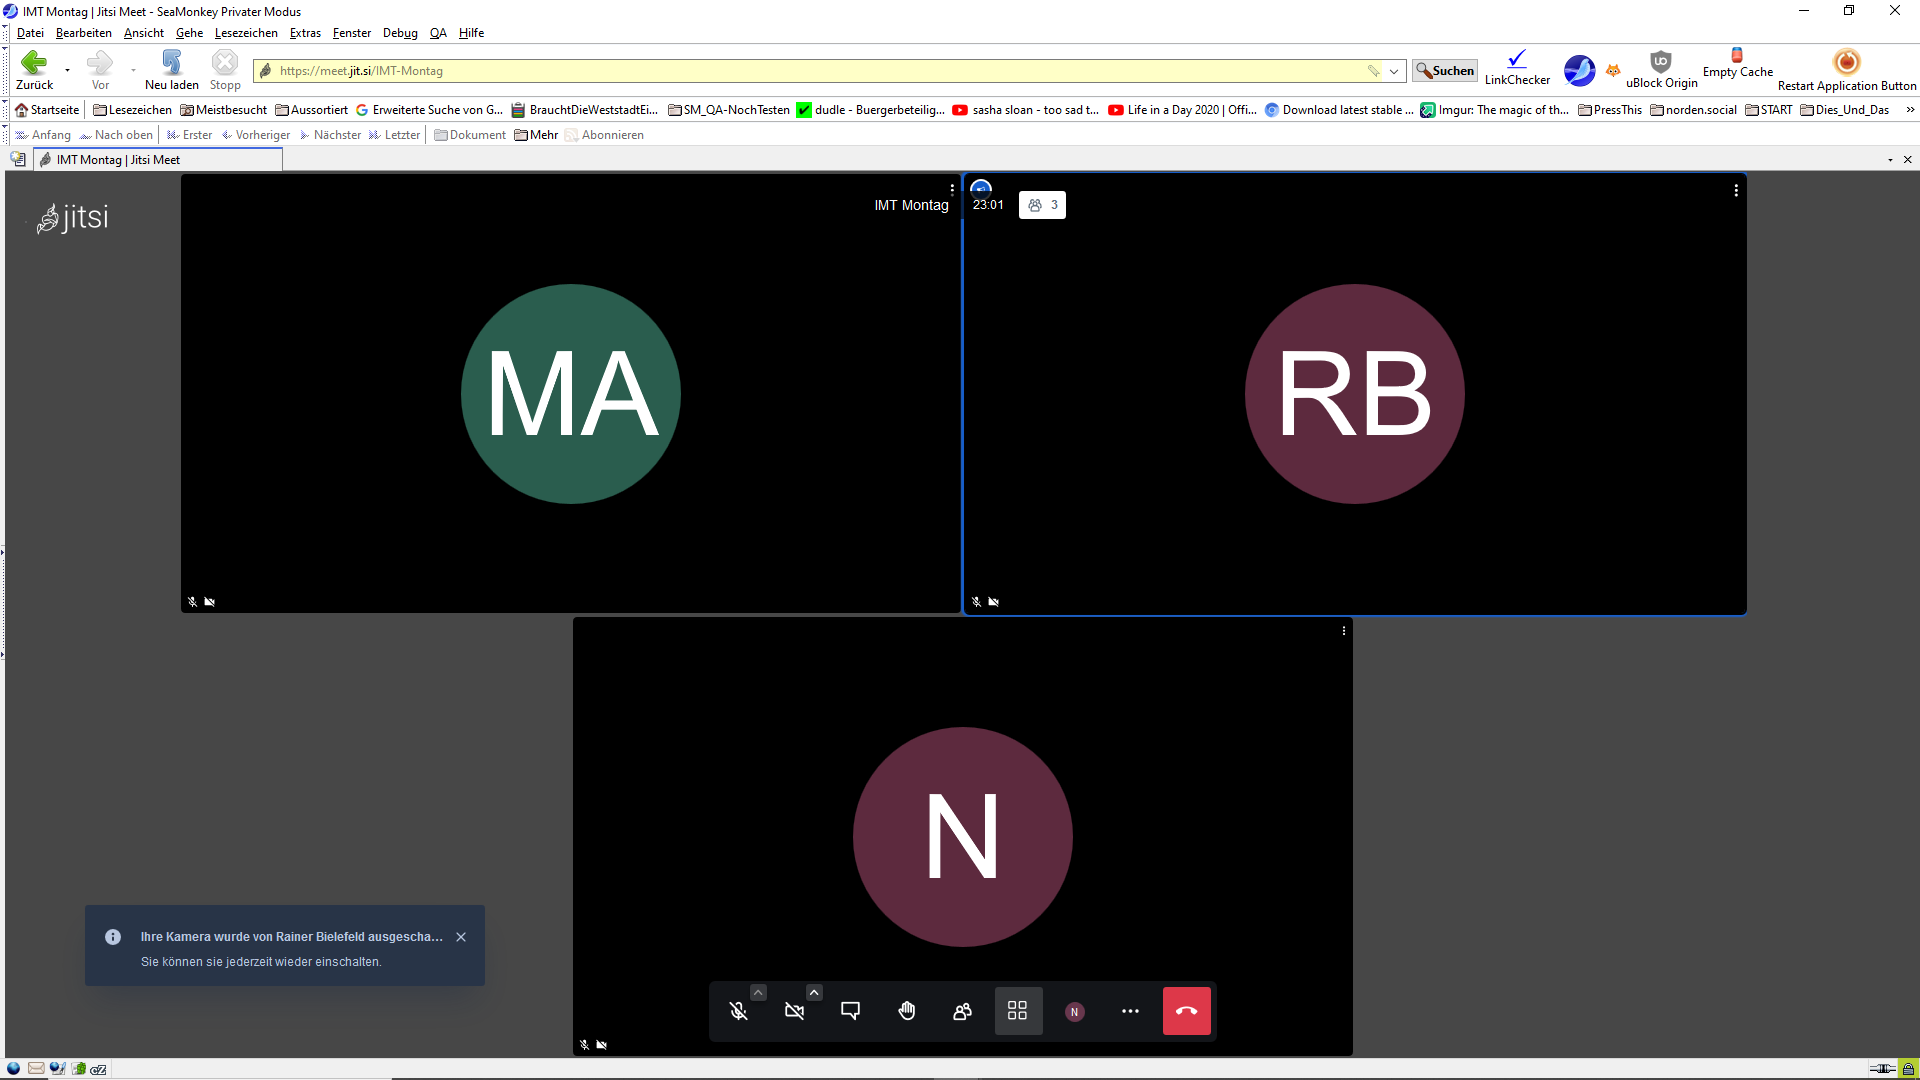This screenshot has width=1920, height=1080.
Task: Open the Hilfe menu
Action: pyautogui.click(x=471, y=33)
